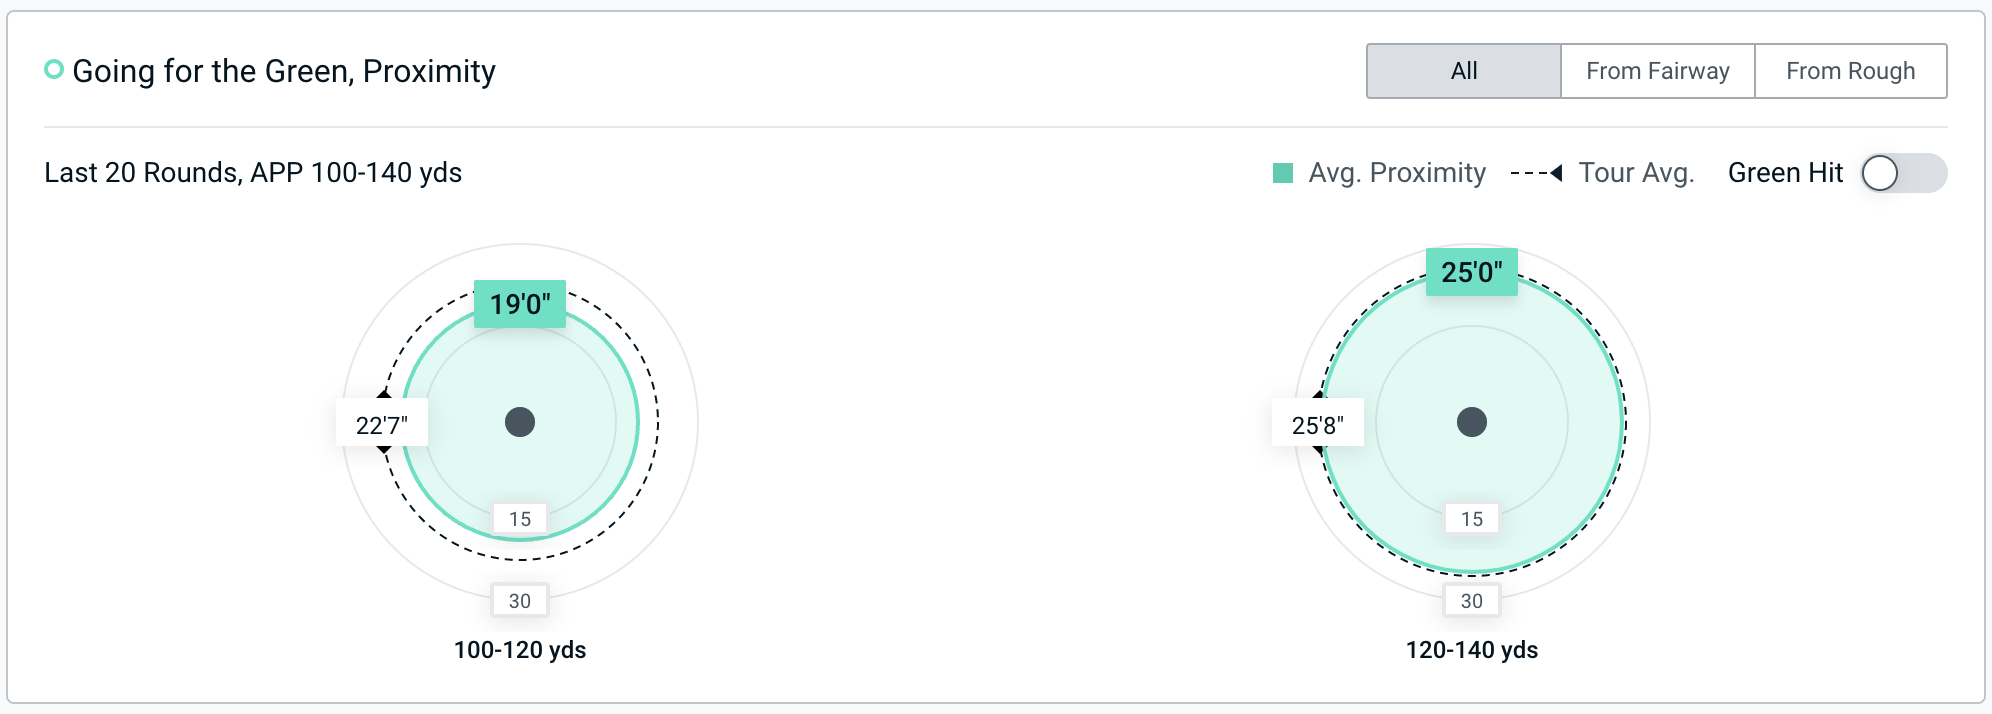Image resolution: width=1992 pixels, height=714 pixels.
Task: Click the pin dot in 120-140 yds chart
Action: 1471,422
